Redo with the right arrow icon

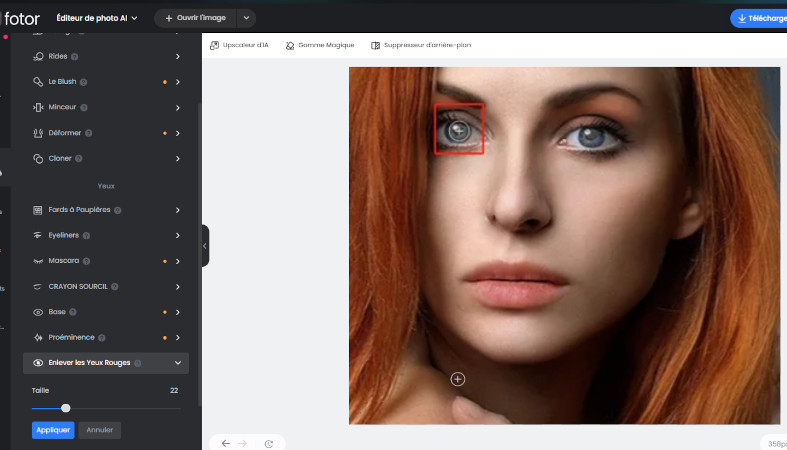click(243, 443)
